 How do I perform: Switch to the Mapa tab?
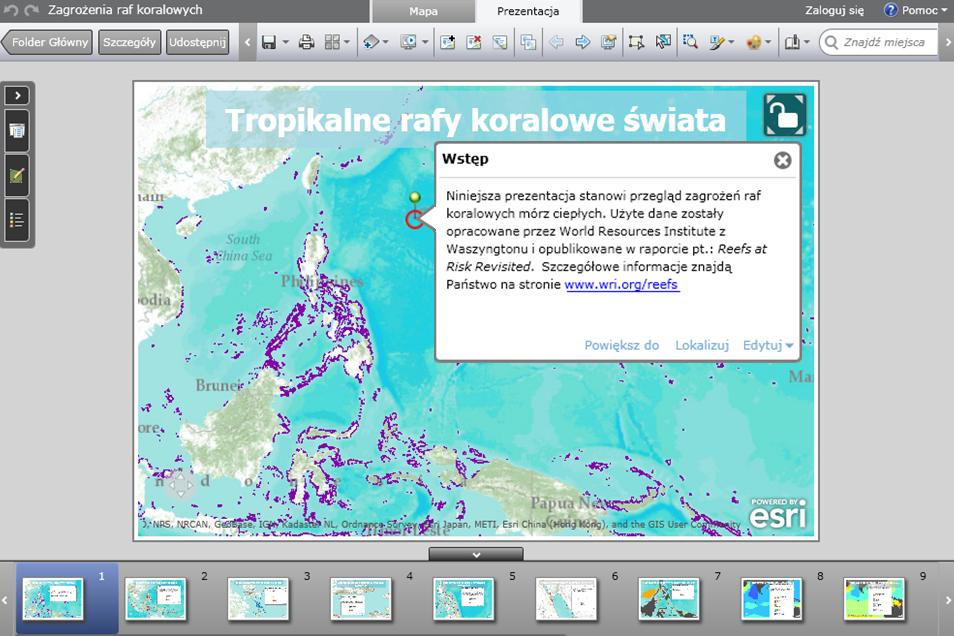tap(424, 12)
